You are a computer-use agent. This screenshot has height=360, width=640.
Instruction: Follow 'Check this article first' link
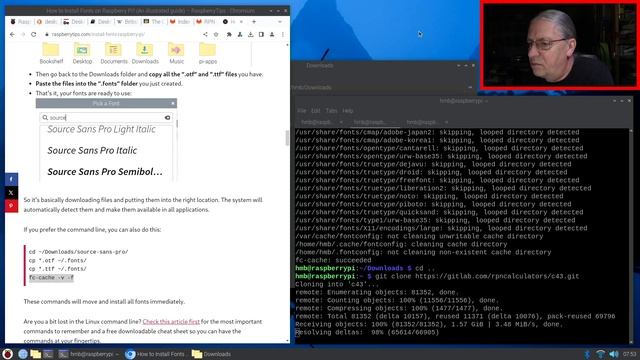(x=171, y=322)
